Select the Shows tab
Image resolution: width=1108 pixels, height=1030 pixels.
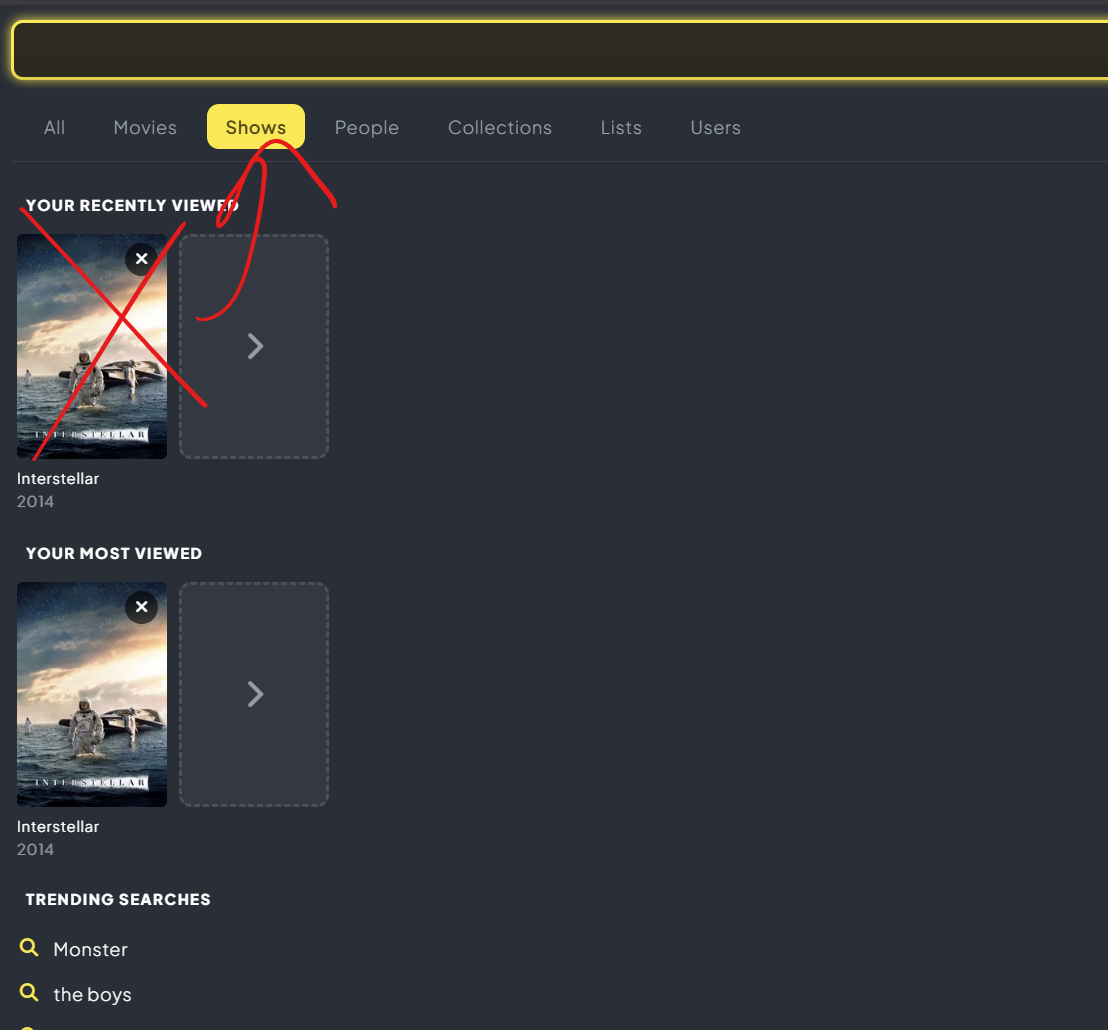[256, 127]
